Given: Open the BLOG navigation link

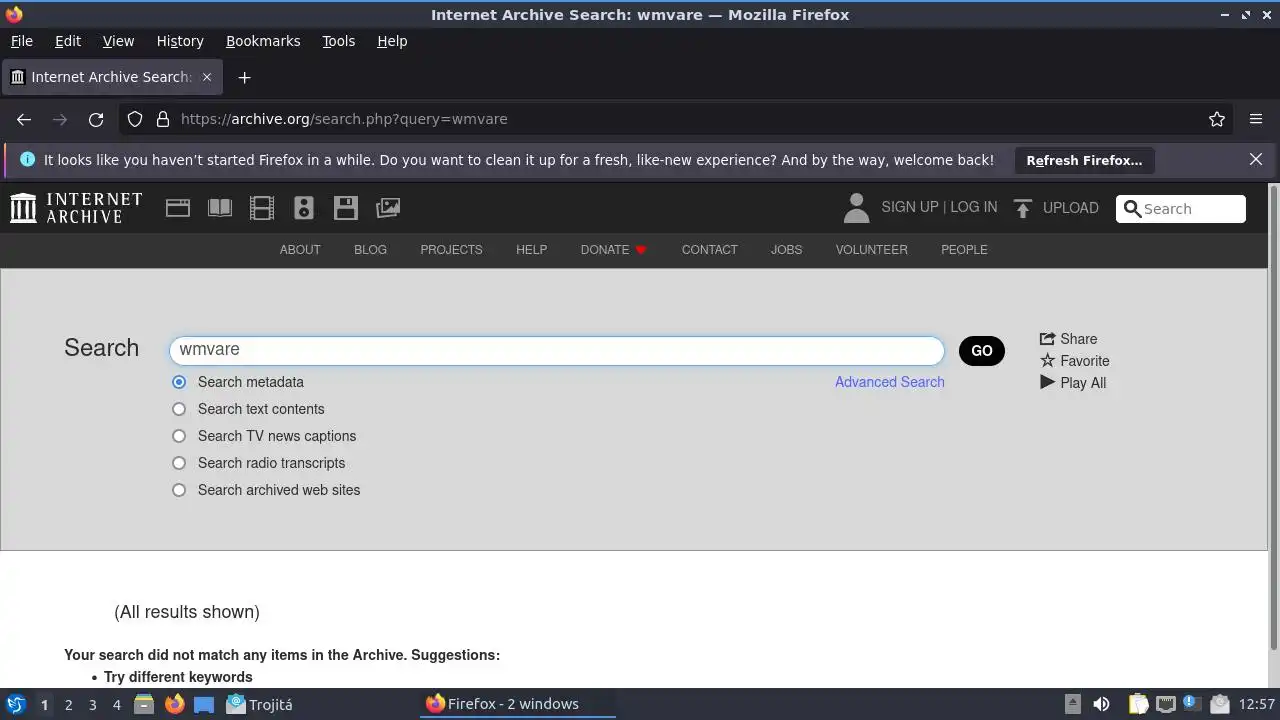Looking at the screenshot, I should (x=370, y=250).
